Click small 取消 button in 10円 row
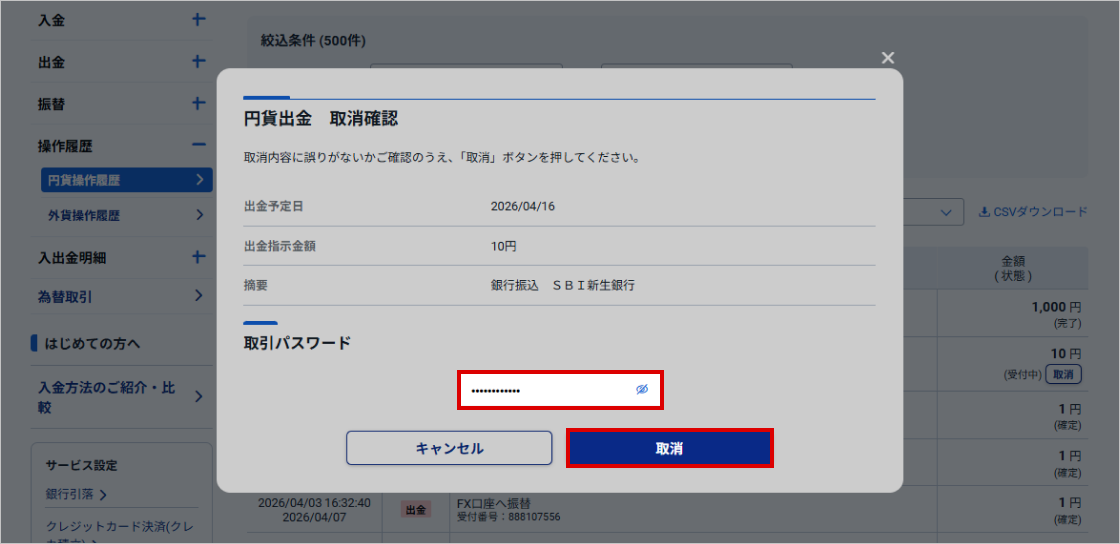The image size is (1120, 544). click(1068, 374)
